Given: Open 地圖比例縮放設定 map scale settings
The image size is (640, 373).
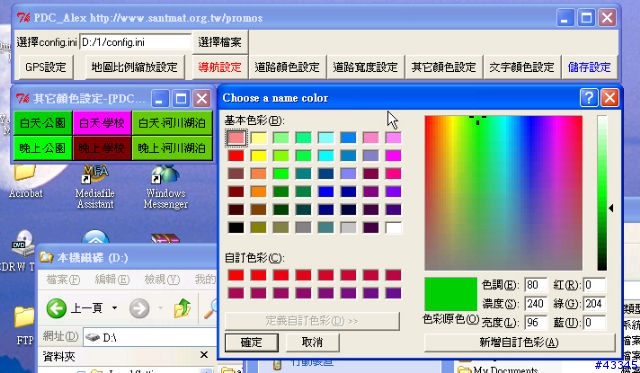Looking at the screenshot, I should click(135, 67).
